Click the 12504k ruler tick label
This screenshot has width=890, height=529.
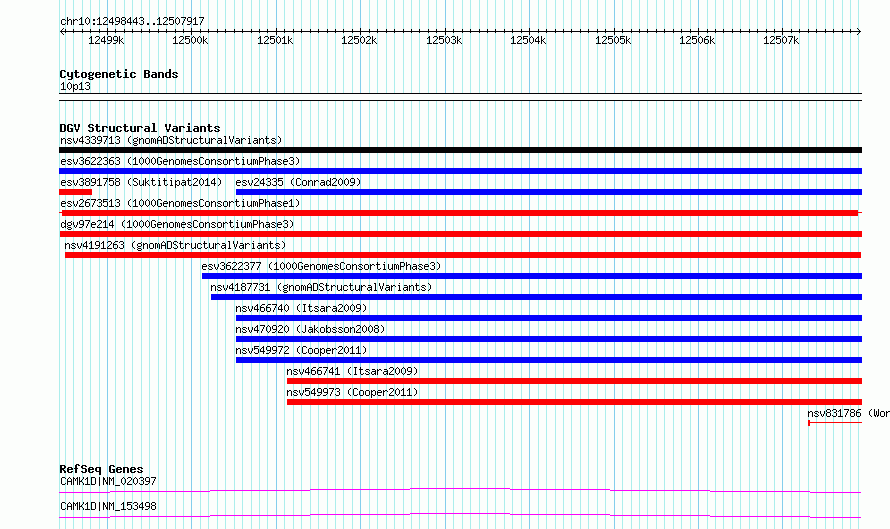(x=528, y=40)
